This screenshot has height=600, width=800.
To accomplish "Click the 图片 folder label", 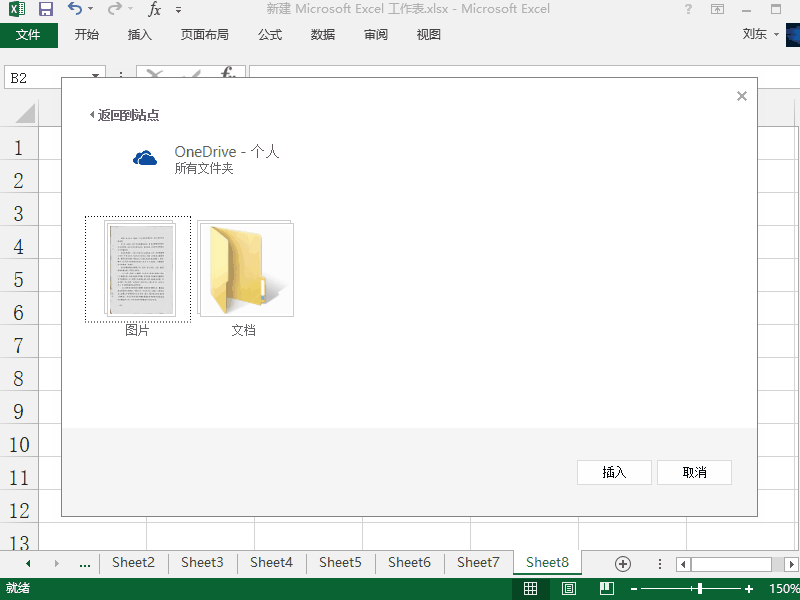I will tap(137, 330).
